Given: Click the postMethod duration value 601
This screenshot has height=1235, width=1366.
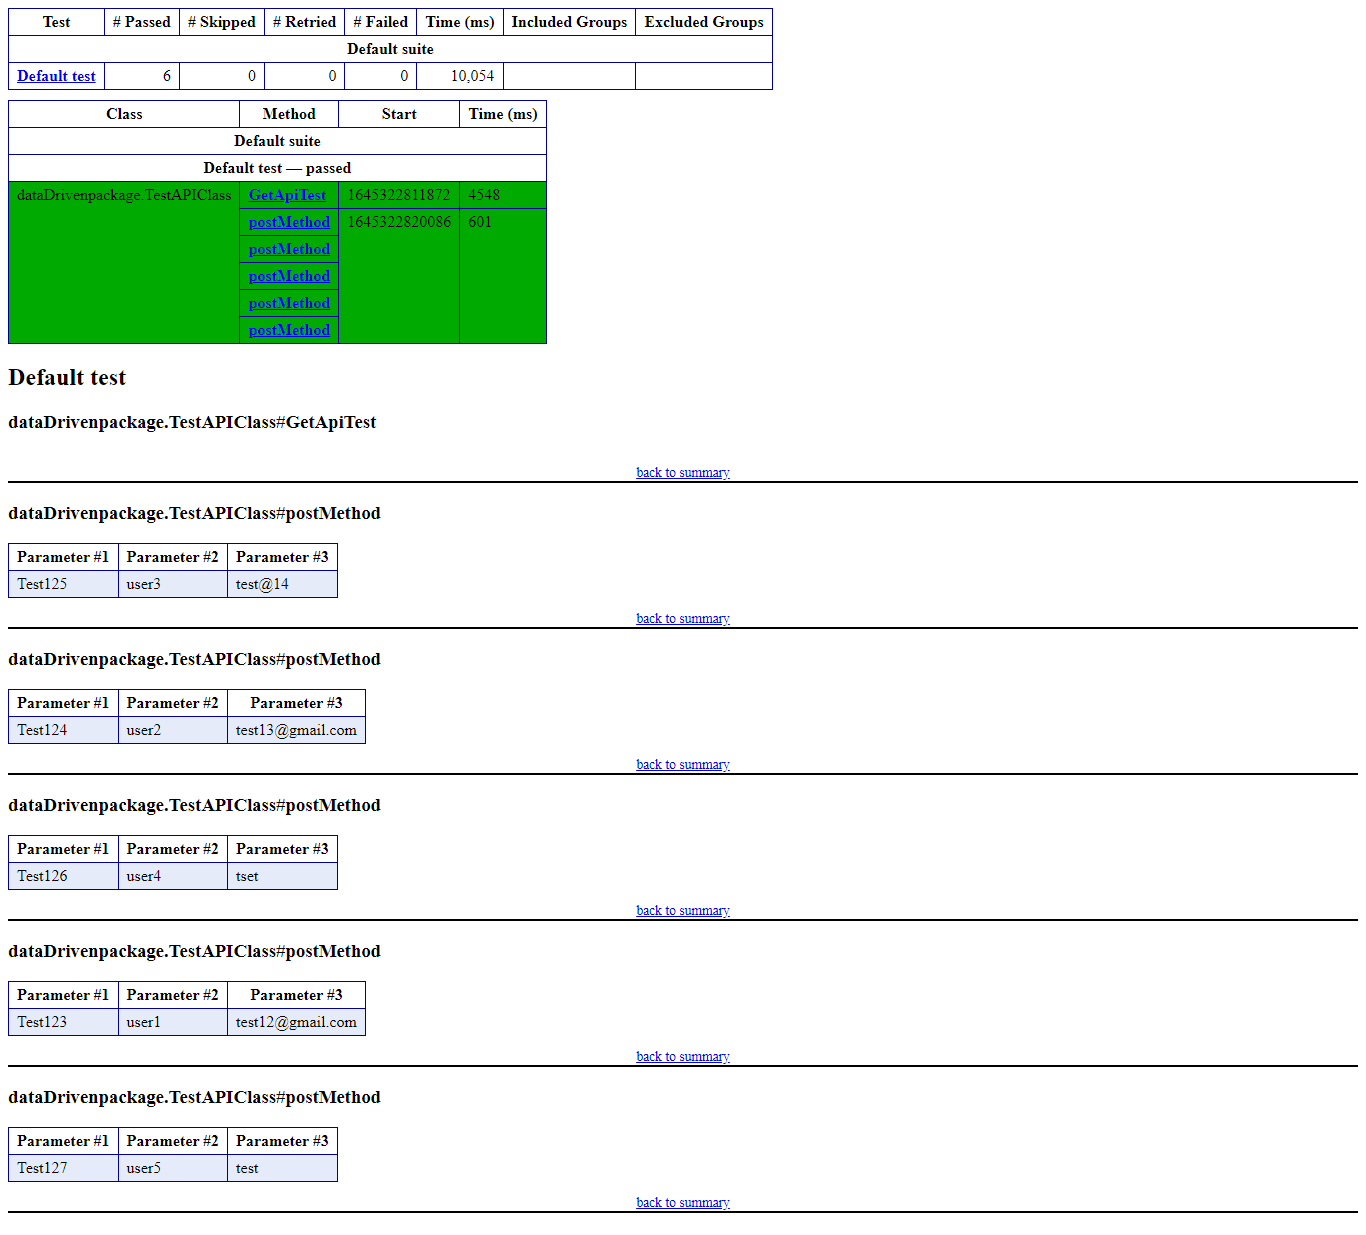Looking at the screenshot, I should pyautogui.click(x=480, y=222).
